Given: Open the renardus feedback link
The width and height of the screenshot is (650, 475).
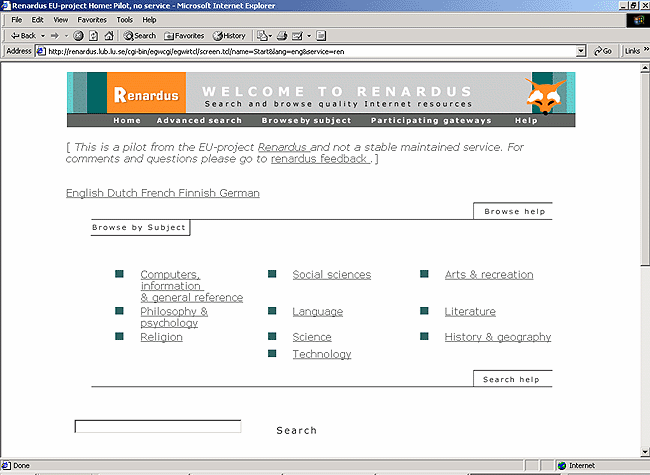Looking at the screenshot, I should pyautogui.click(x=320, y=159).
